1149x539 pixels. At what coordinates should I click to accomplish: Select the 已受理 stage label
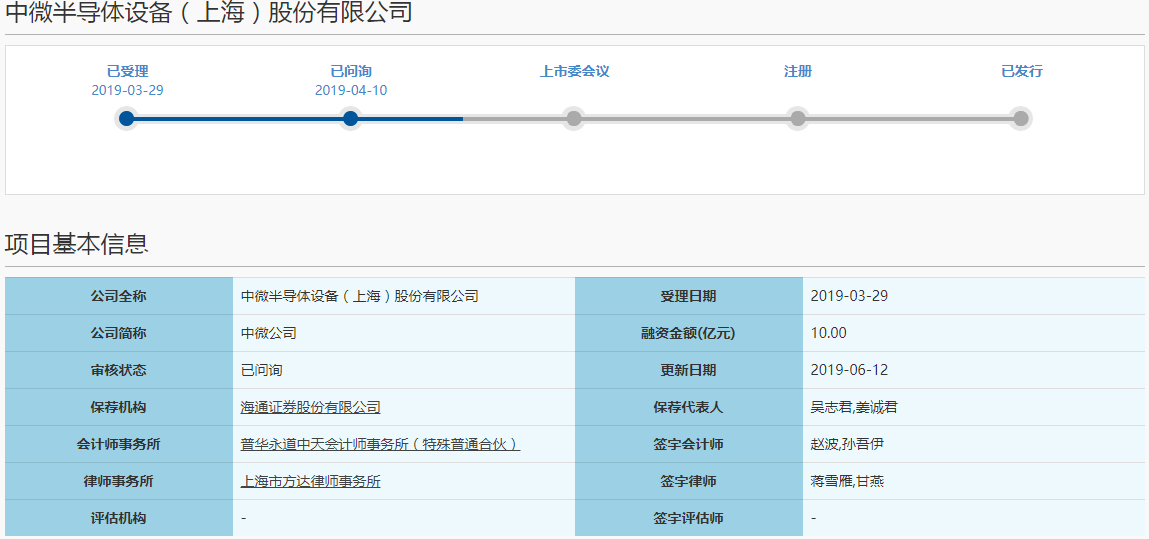coord(128,72)
